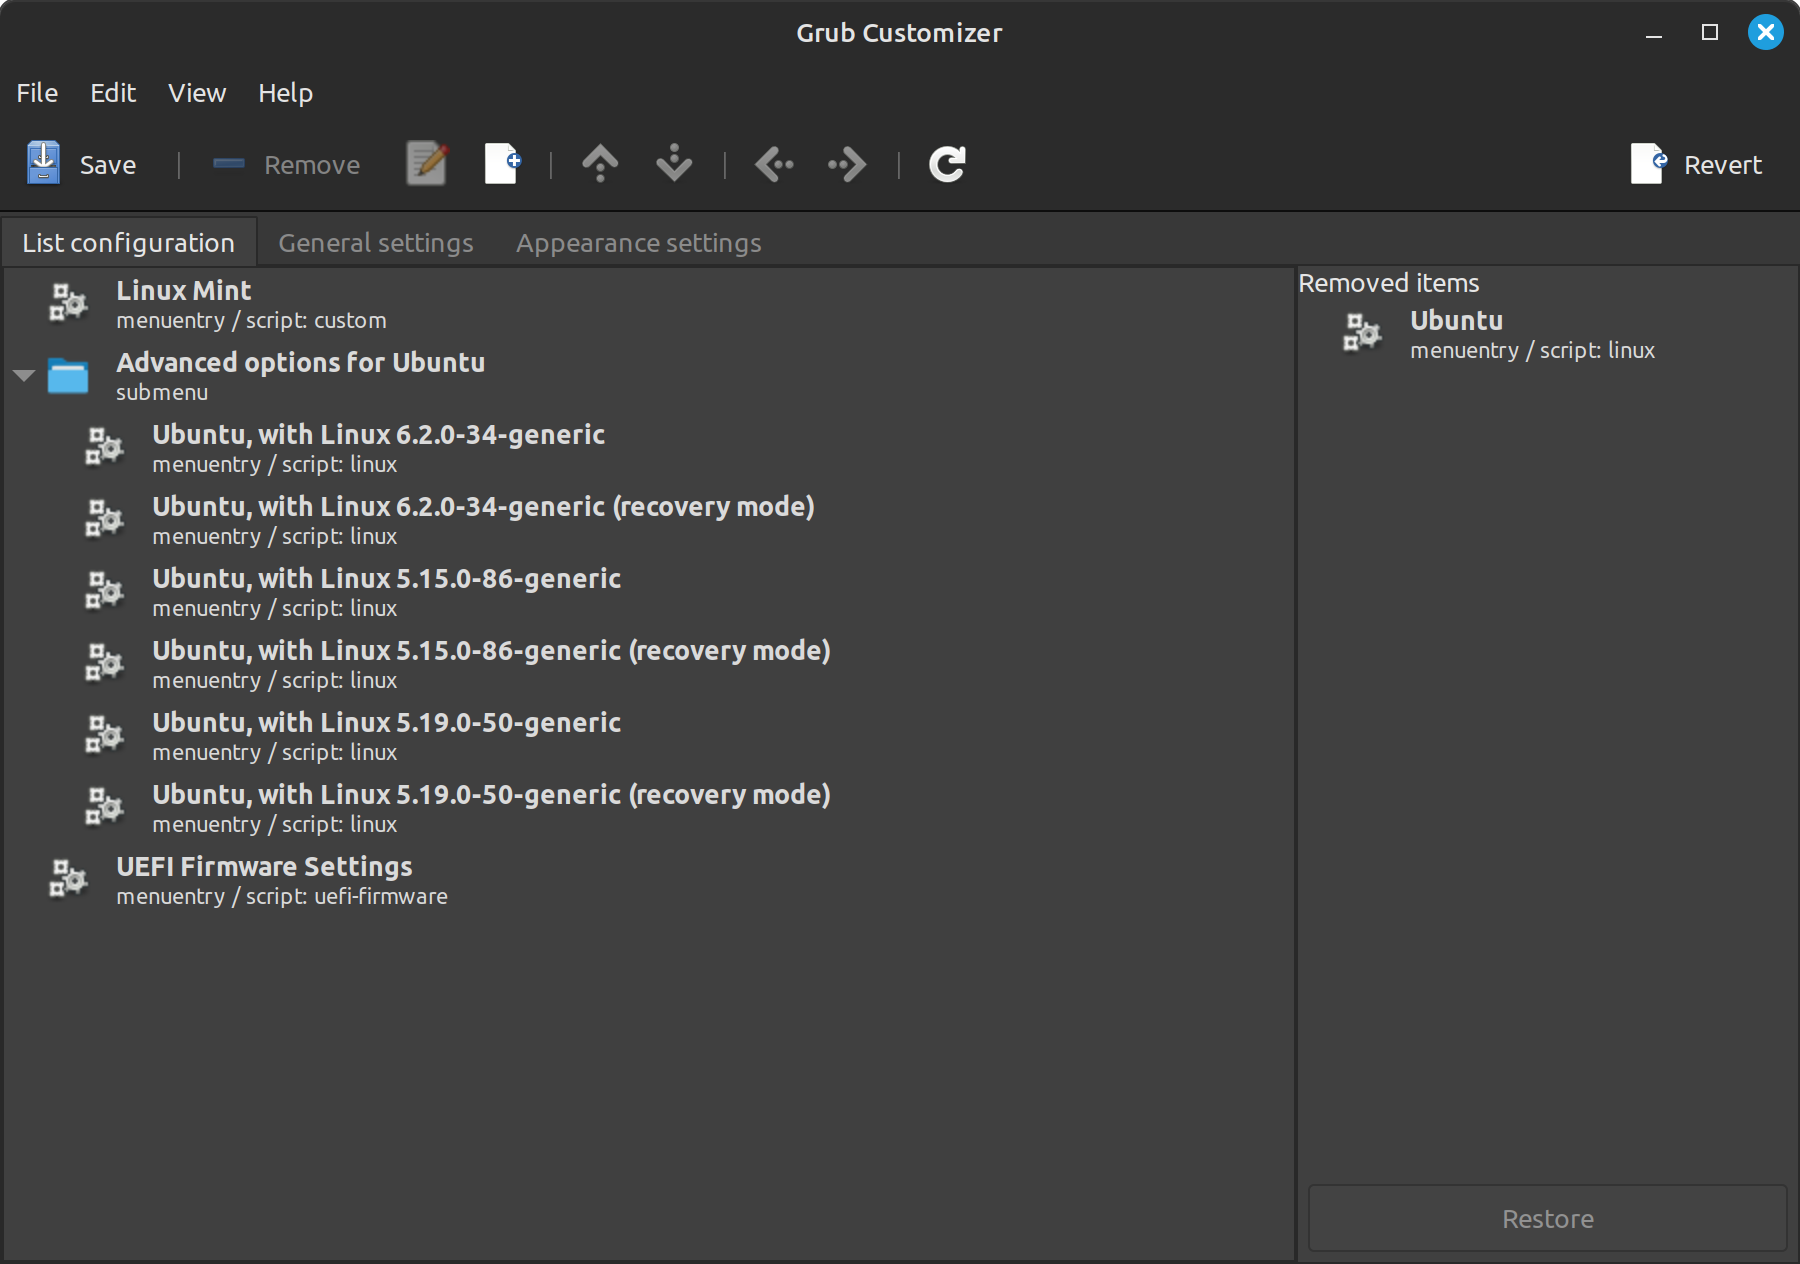
Task: Select Ubuntu, with Linux 6.2.0-34-generic entry
Action: [648, 448]
